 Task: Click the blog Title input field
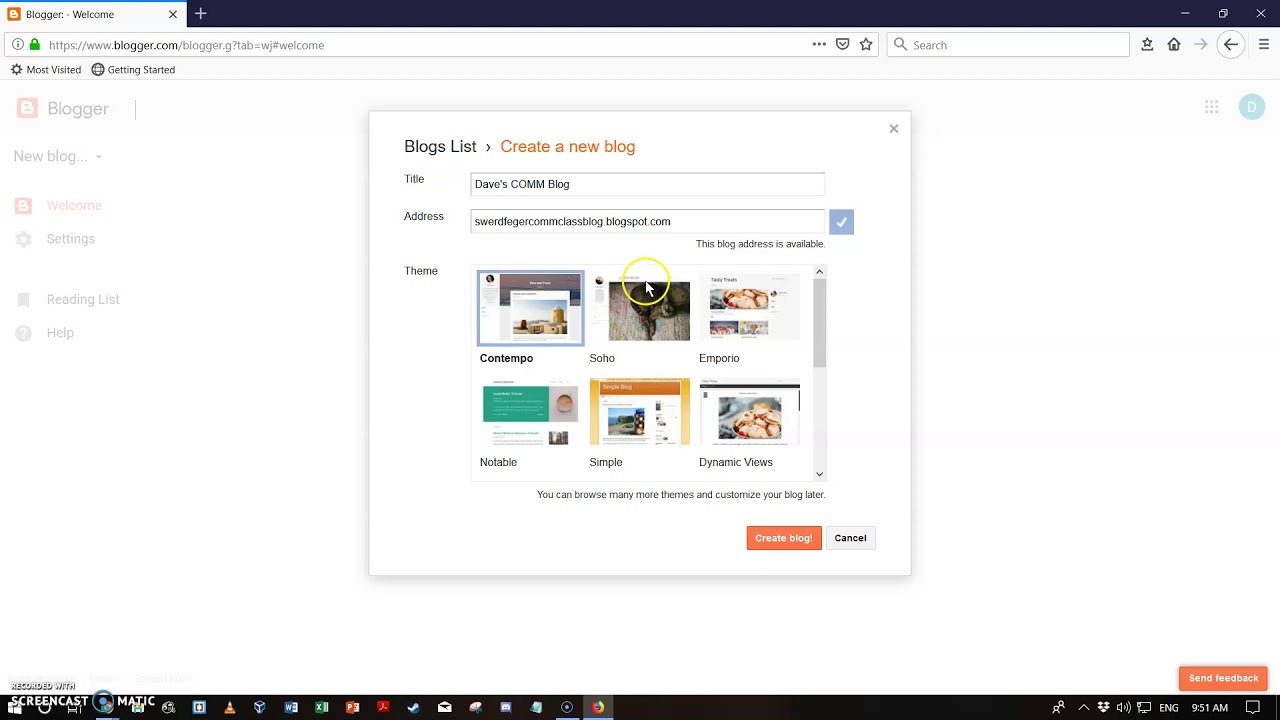647,184
